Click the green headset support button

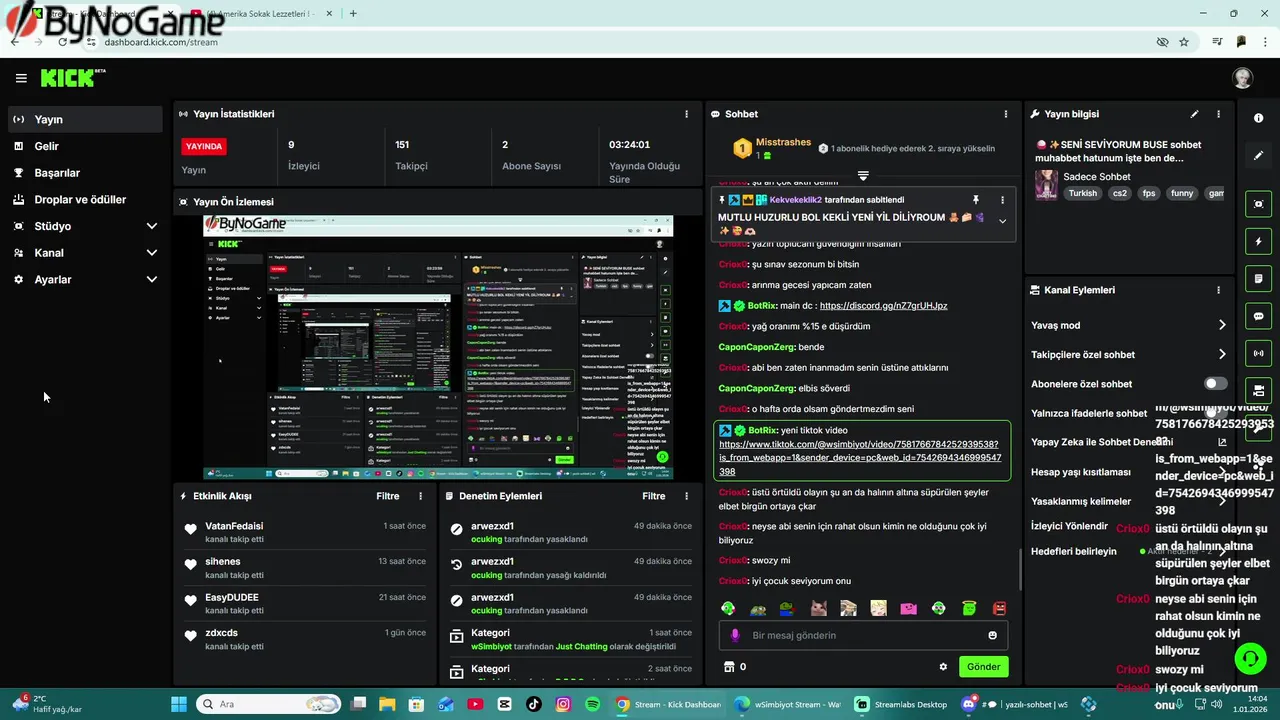click(x=1250, y=658)
